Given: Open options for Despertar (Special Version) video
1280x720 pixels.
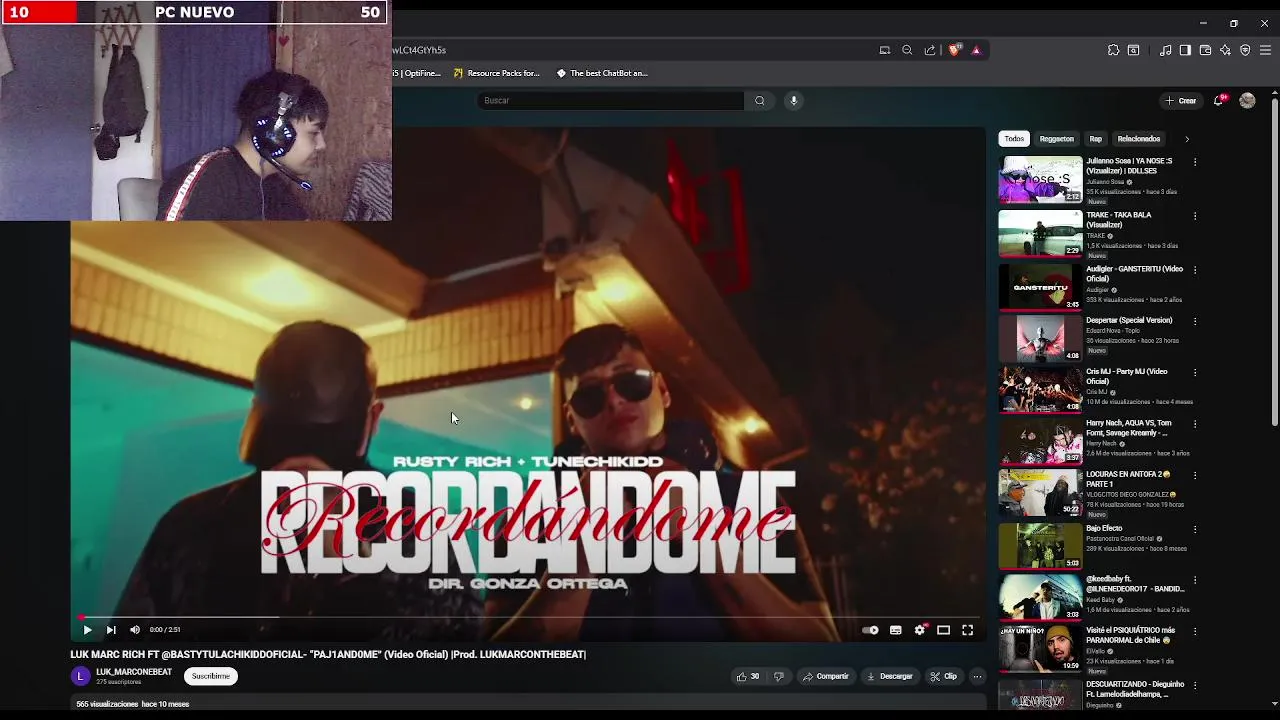Looking at the screenshot, I should [1195, 322].
